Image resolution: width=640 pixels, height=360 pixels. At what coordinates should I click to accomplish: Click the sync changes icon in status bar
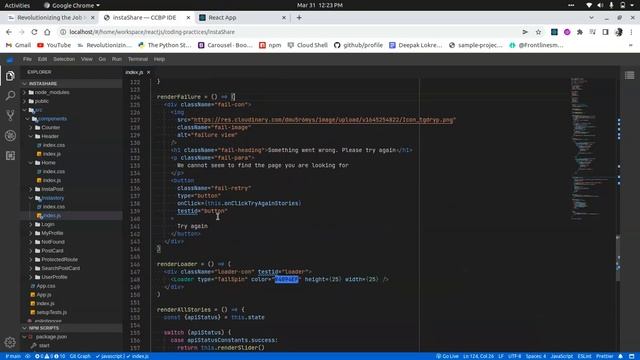point(28,356)
